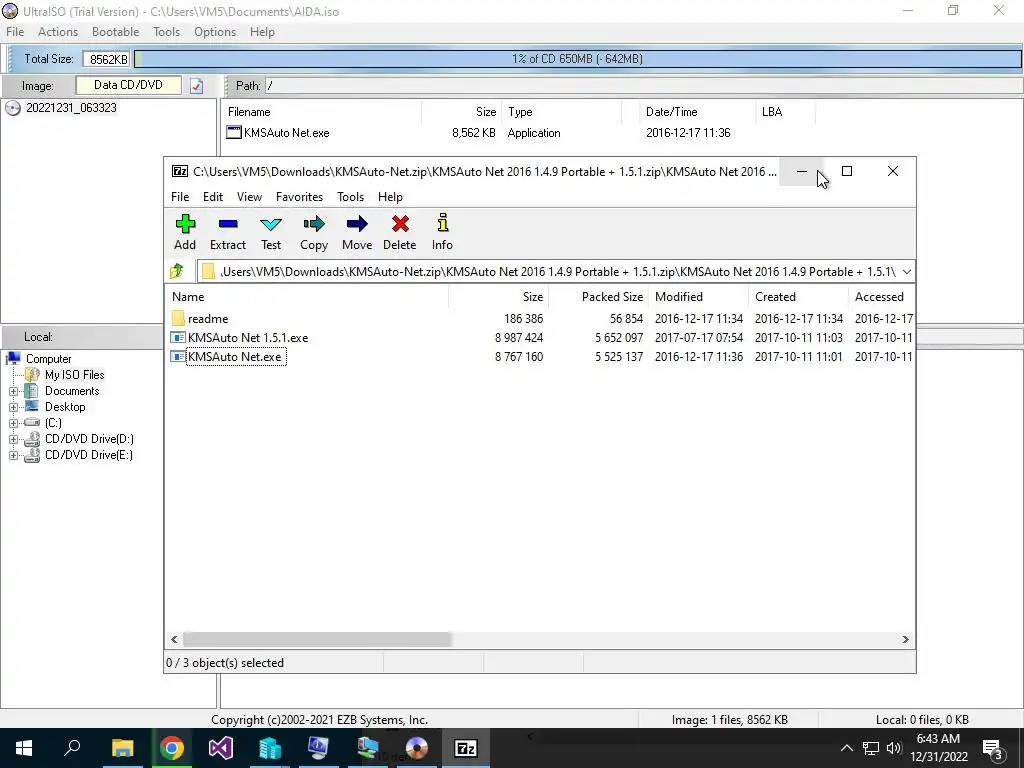Click volume speaker tray icon
Image resolution: width=1024 pixels, height=768 pixels.
[x=894, y=748]
